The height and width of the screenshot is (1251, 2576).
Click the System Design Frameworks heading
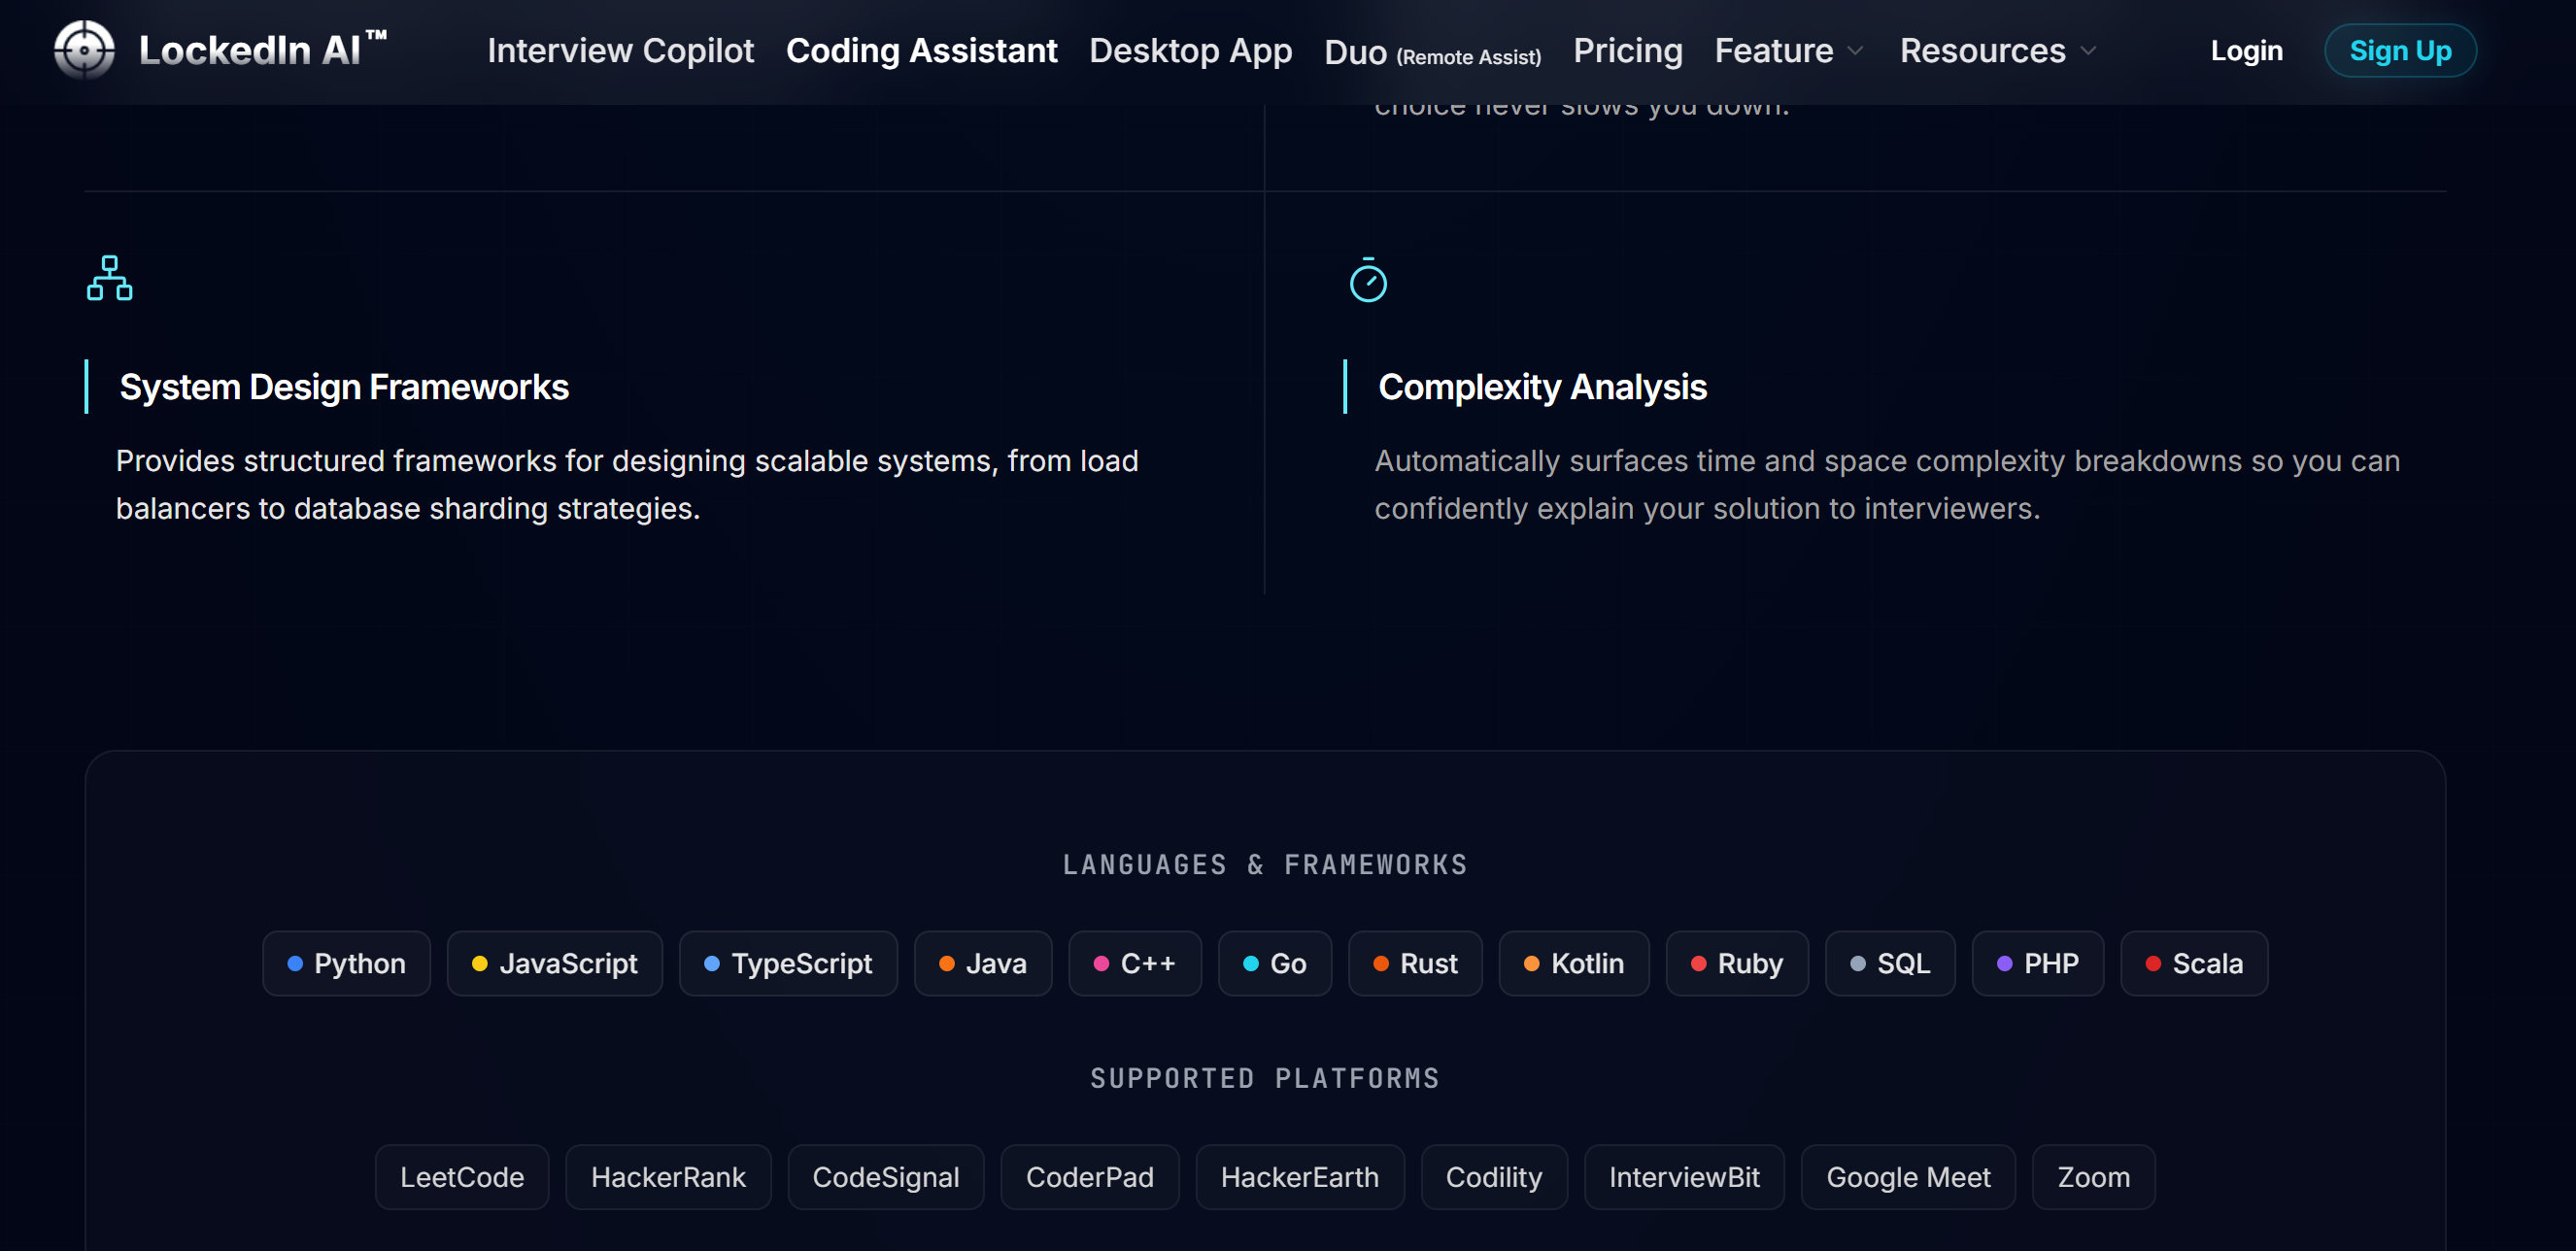point(344,387)
